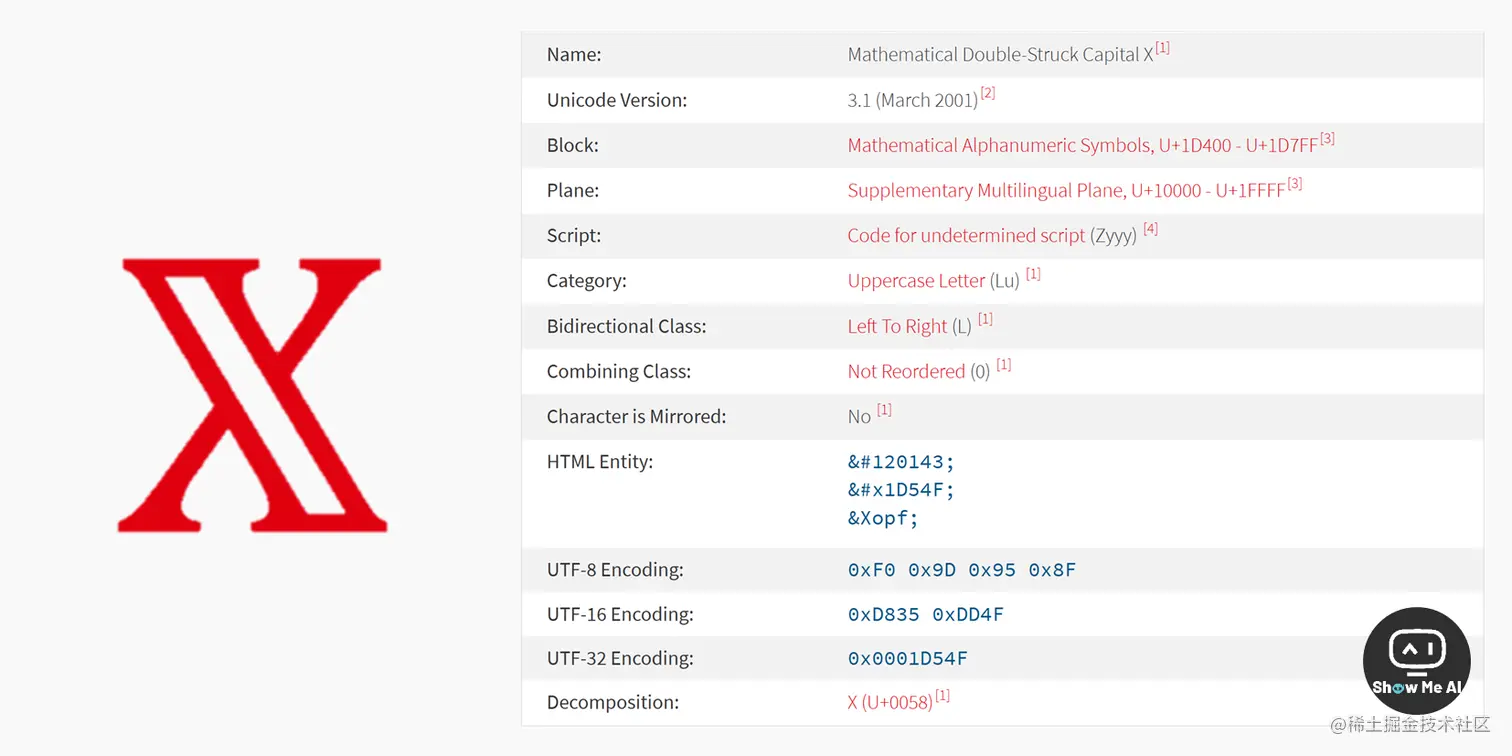The image size is (1512, 756).
Task: Click the UTF-8 value '0xF0 0x9D 0x95 0x8F'
Action: (962, 570)
